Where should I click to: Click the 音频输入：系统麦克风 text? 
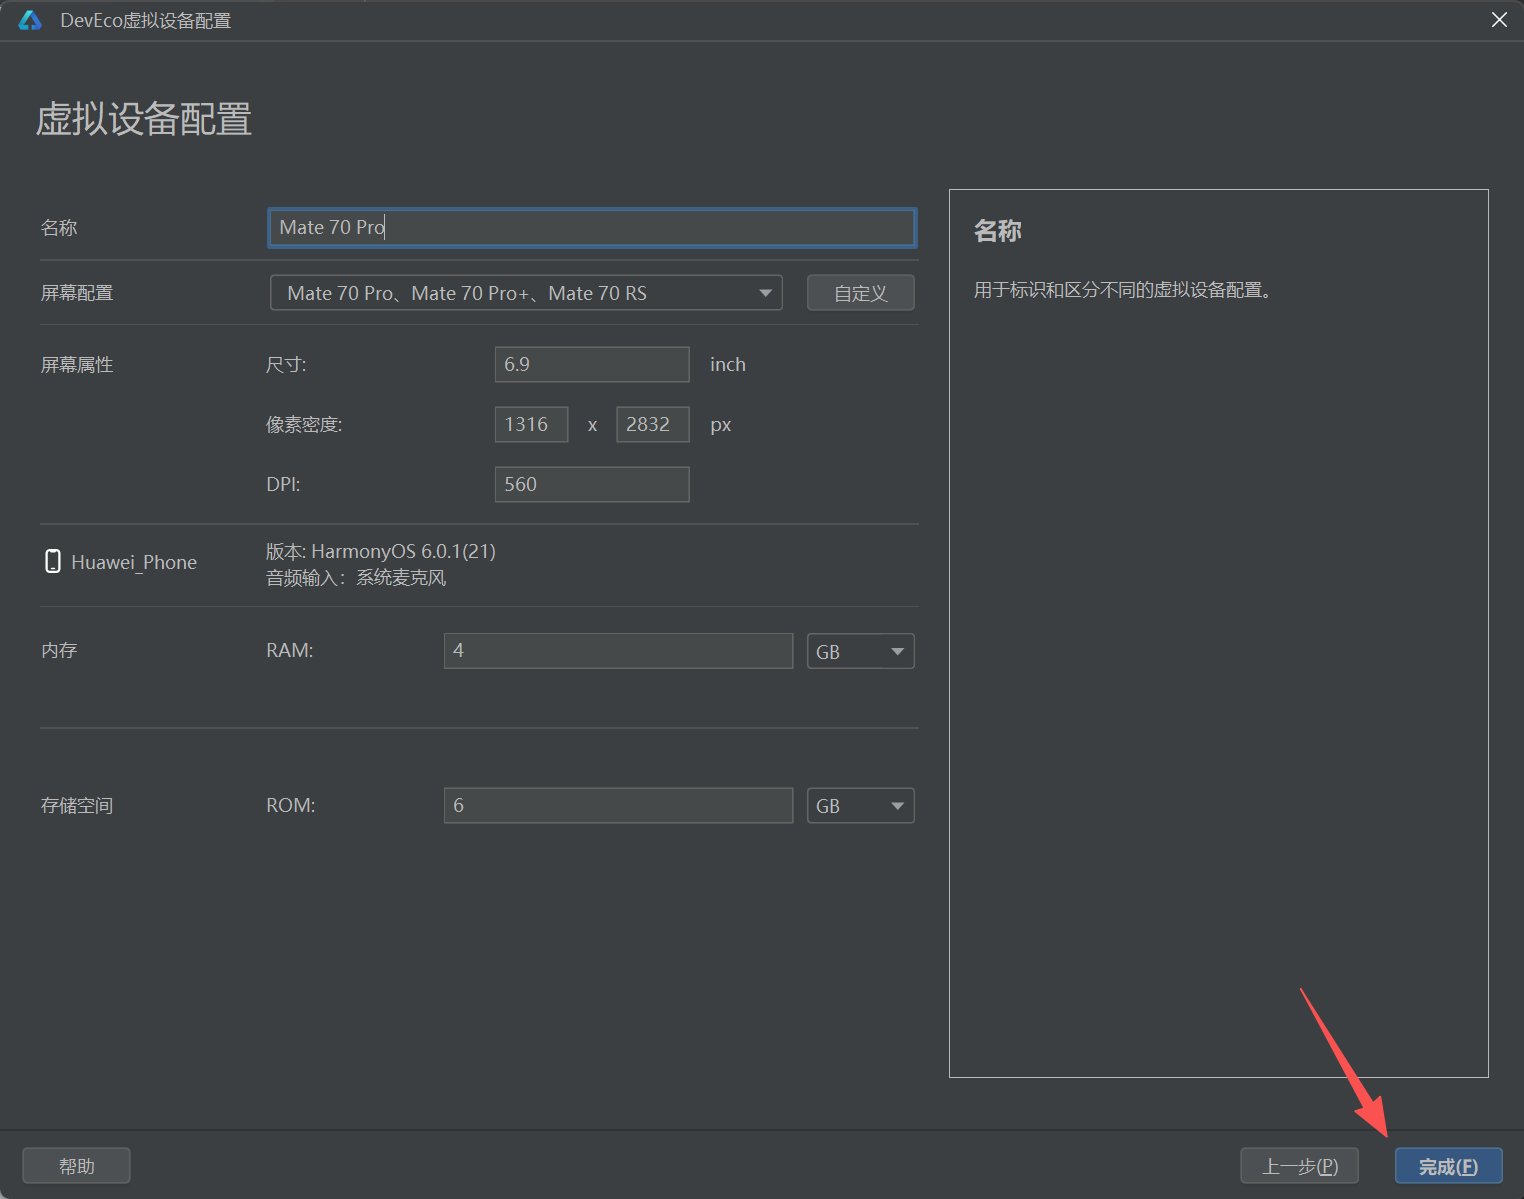[x=356, y=578]
